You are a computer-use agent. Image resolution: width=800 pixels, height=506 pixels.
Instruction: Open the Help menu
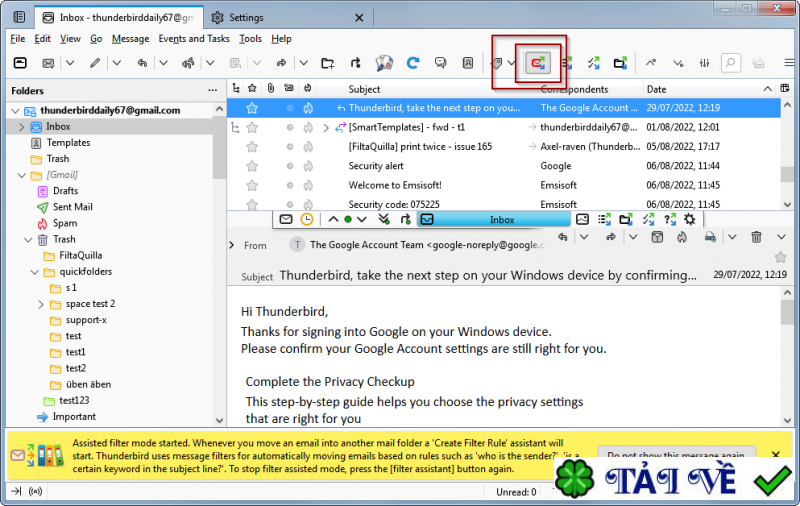(x=281, y=39)
